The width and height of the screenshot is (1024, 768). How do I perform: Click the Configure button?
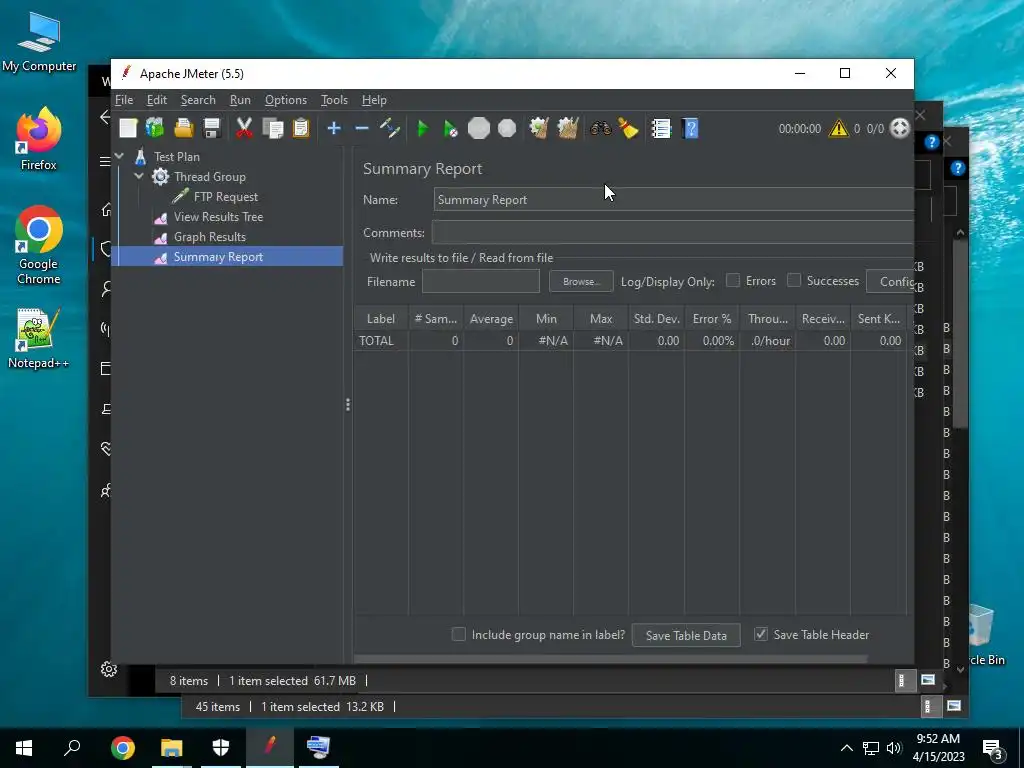(x=891, y=281)
